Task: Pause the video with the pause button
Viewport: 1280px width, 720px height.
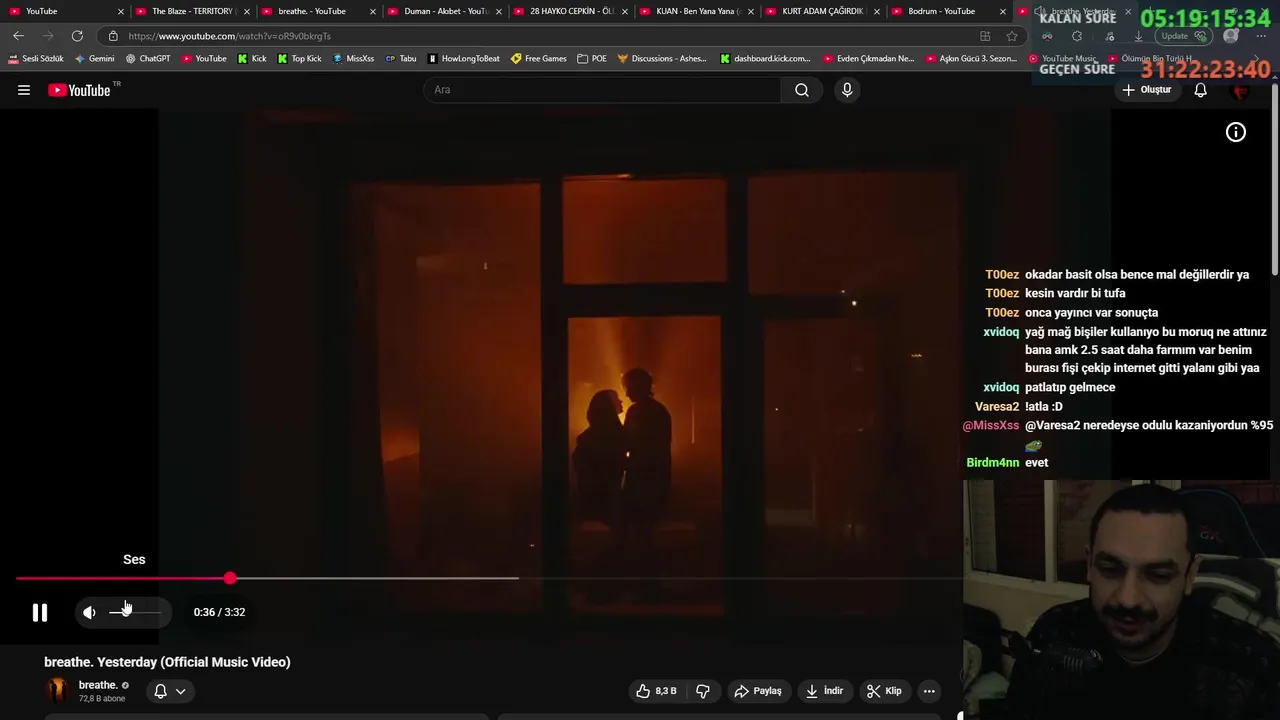Action: pos(39,612)
